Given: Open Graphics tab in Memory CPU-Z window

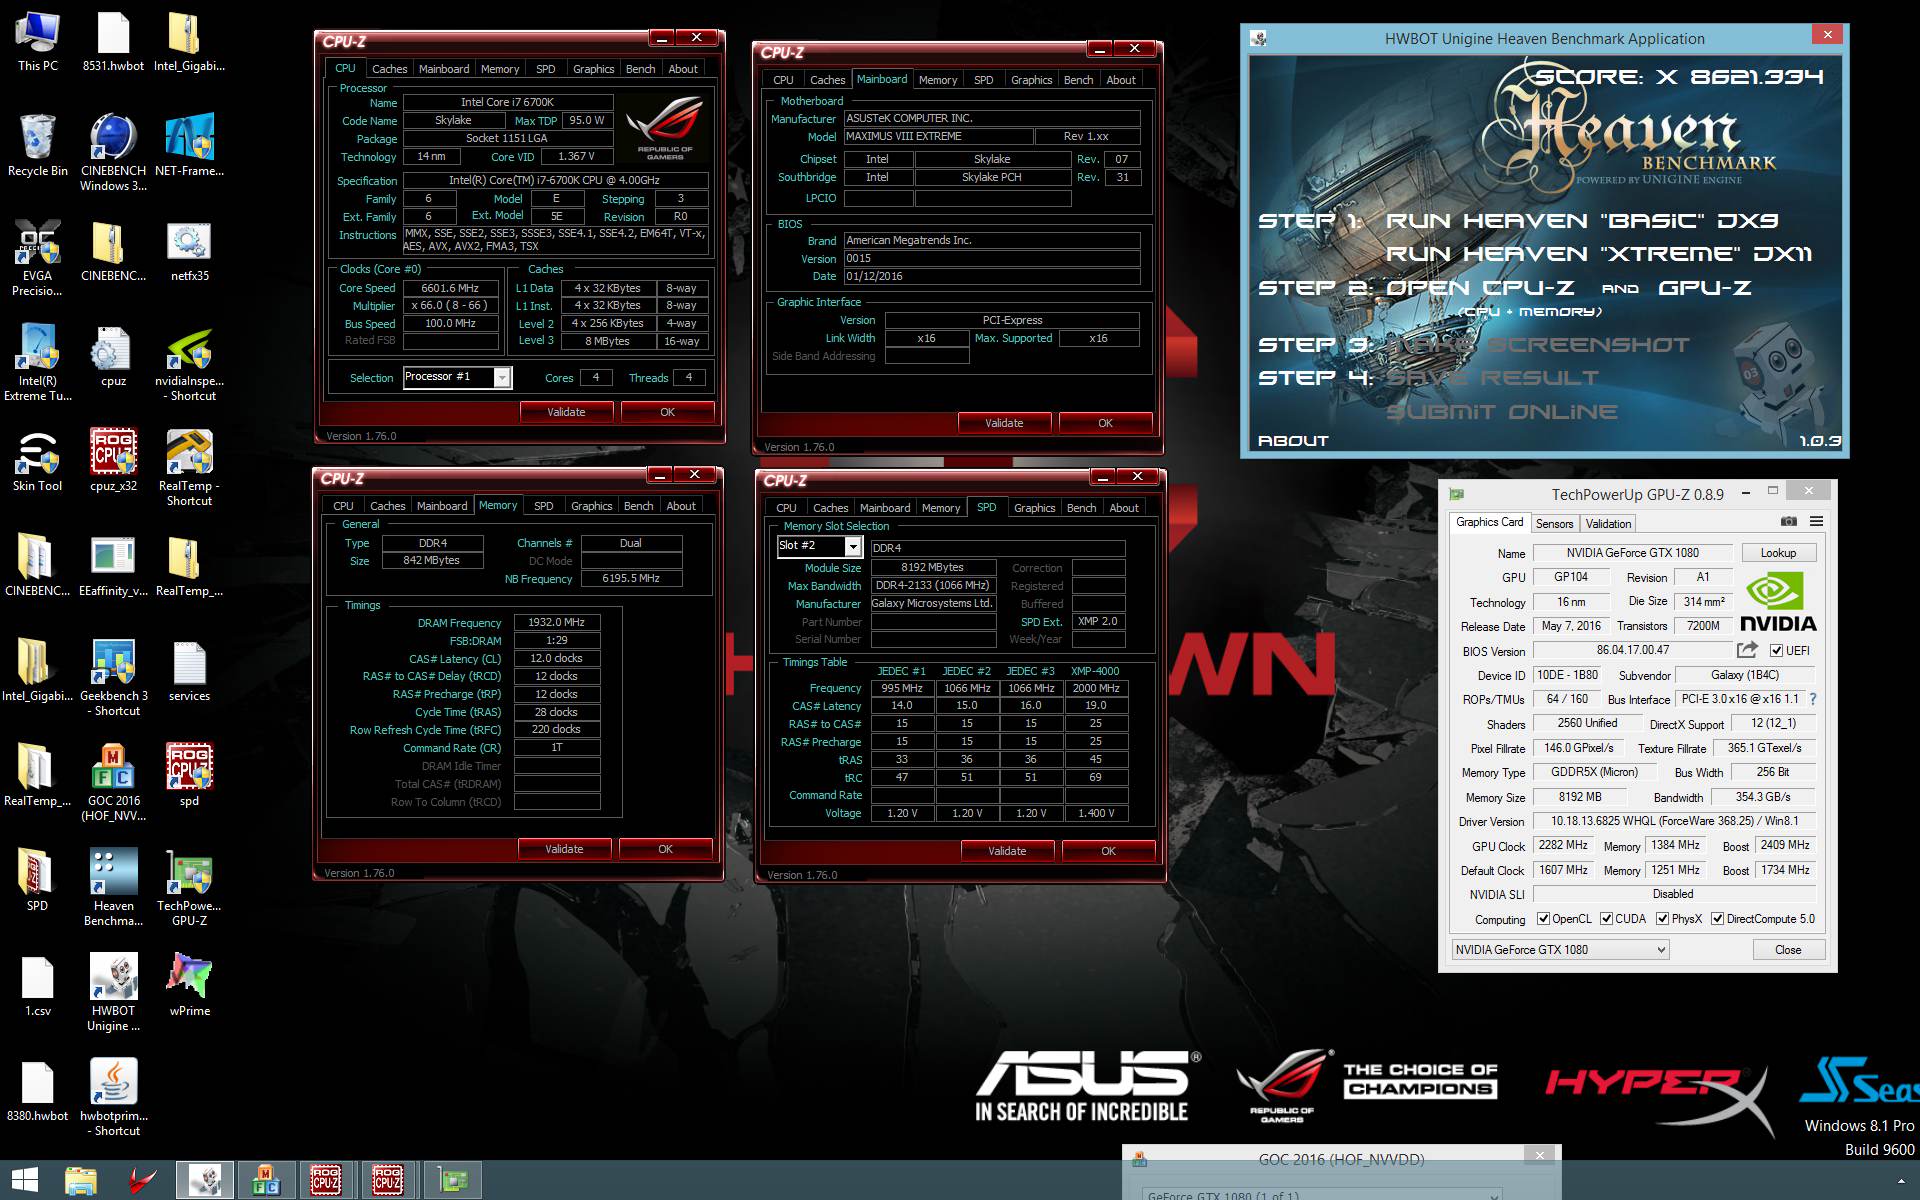Looking at the screenshot, I should click(591, 506).
